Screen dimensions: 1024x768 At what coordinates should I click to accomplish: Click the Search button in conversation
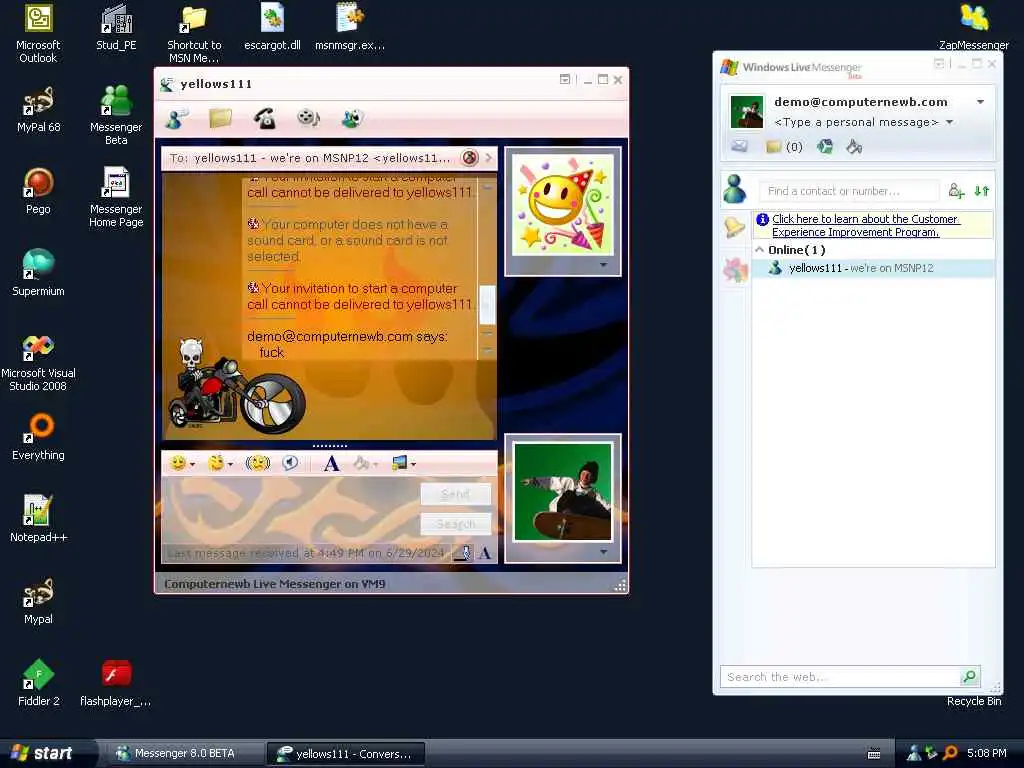click(x=456, y=524)
